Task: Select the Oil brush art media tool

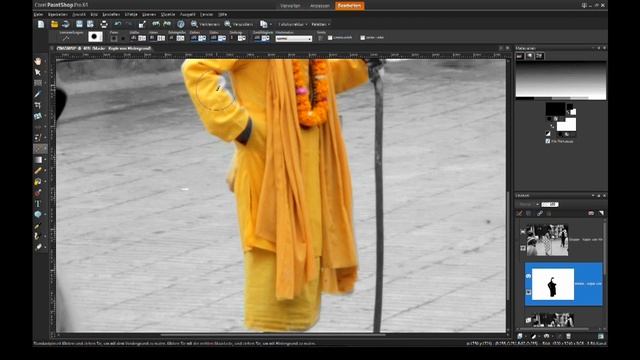Action: tap(38, 247)
